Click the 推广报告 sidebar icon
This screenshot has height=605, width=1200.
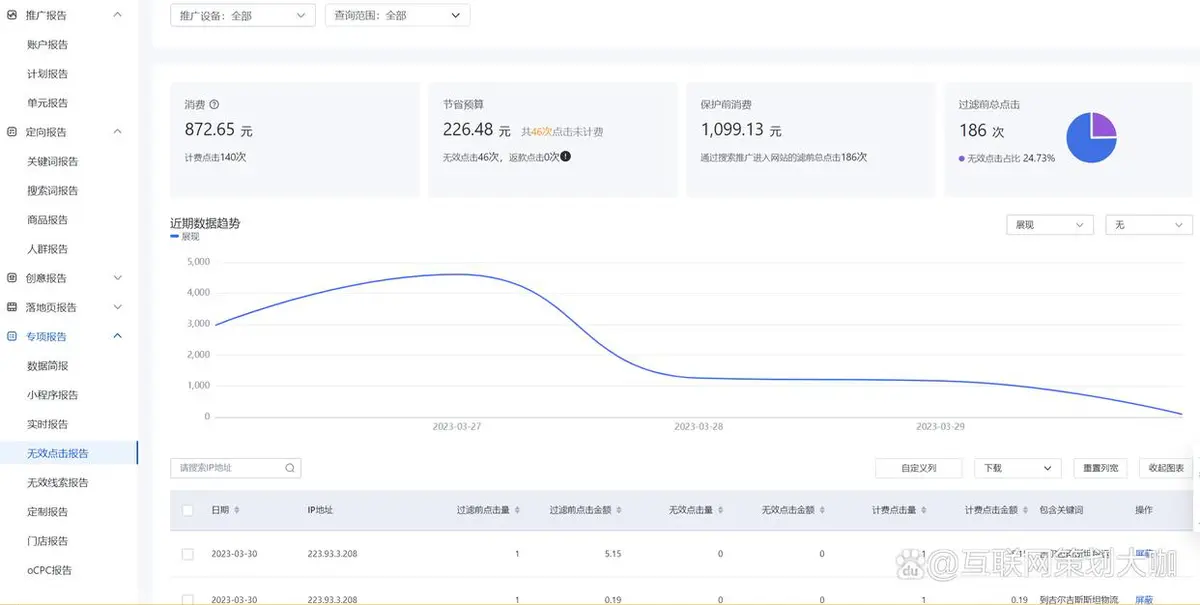coord(12,15)
